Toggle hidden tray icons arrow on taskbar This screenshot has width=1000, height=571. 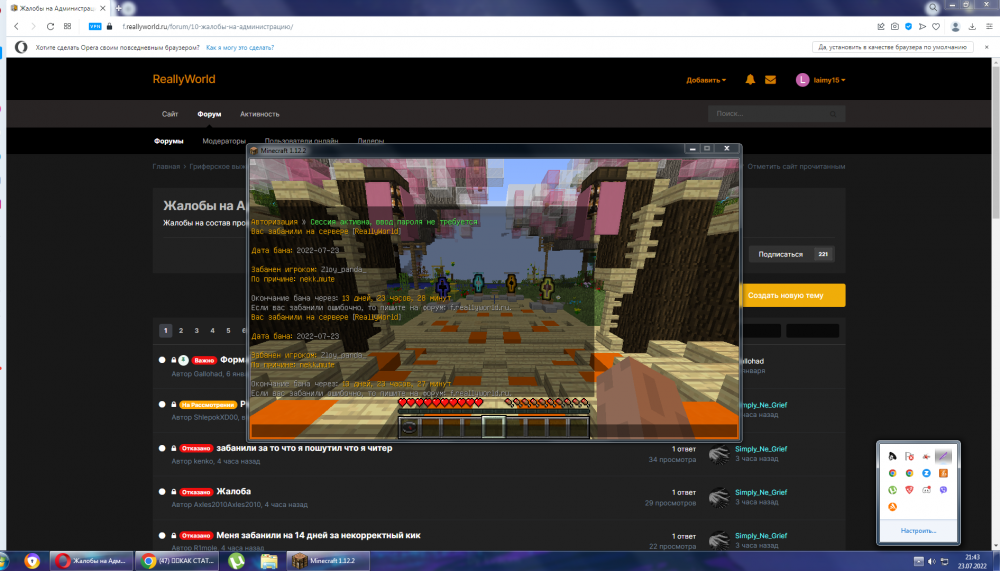pyautogui.click(x=918, y=561)
